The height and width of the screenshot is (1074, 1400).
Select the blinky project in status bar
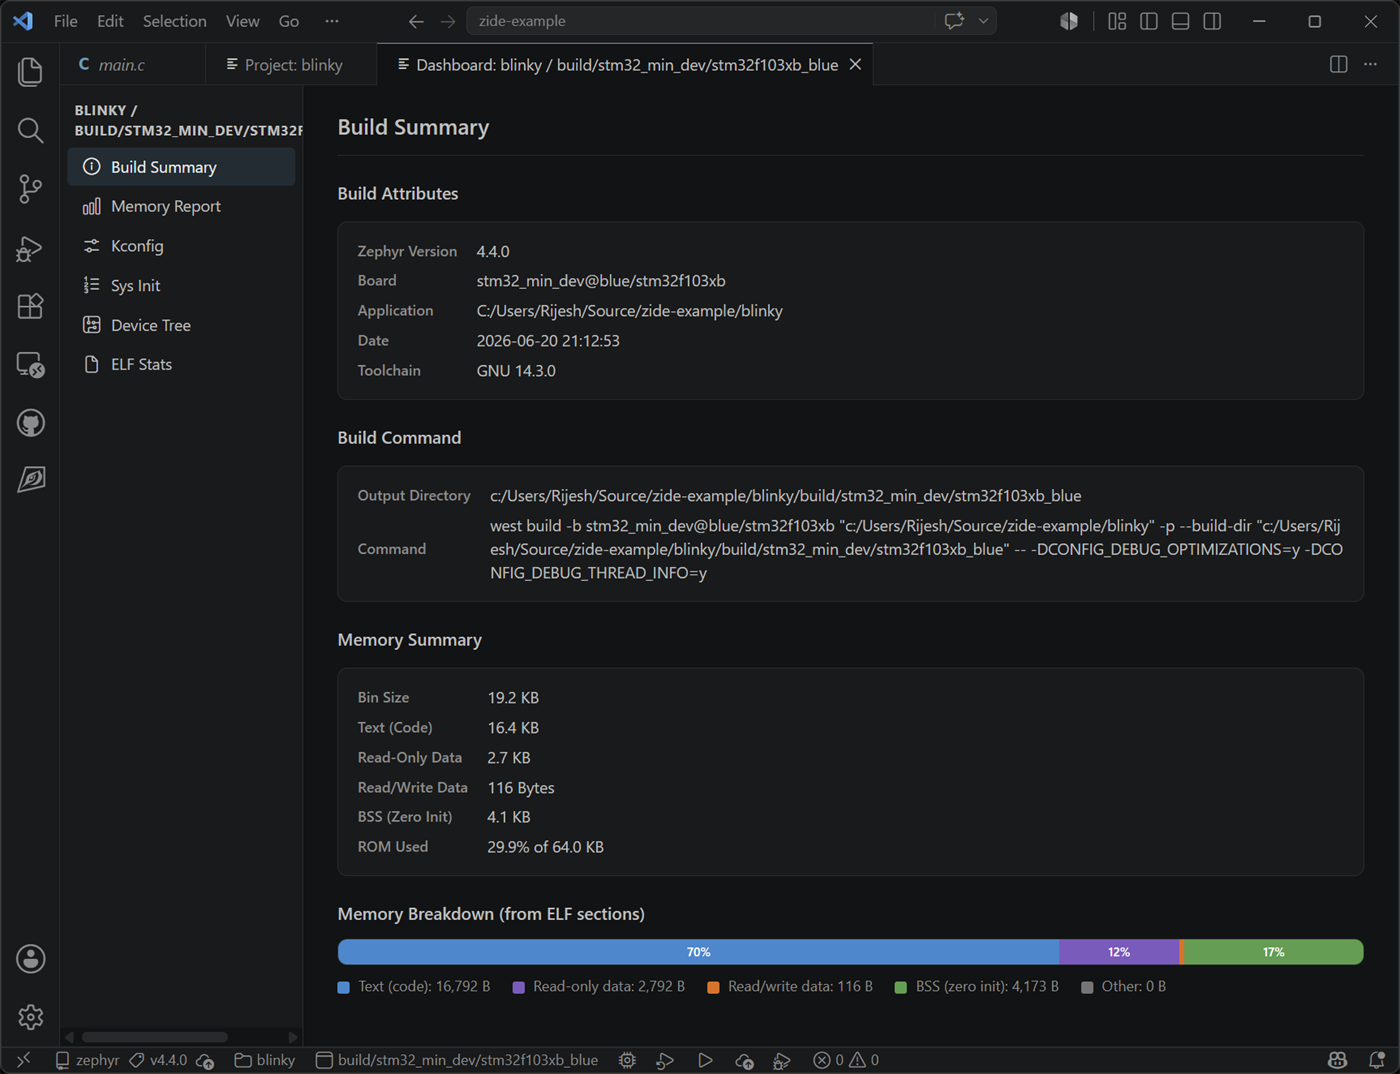[x=265, y=1060]
